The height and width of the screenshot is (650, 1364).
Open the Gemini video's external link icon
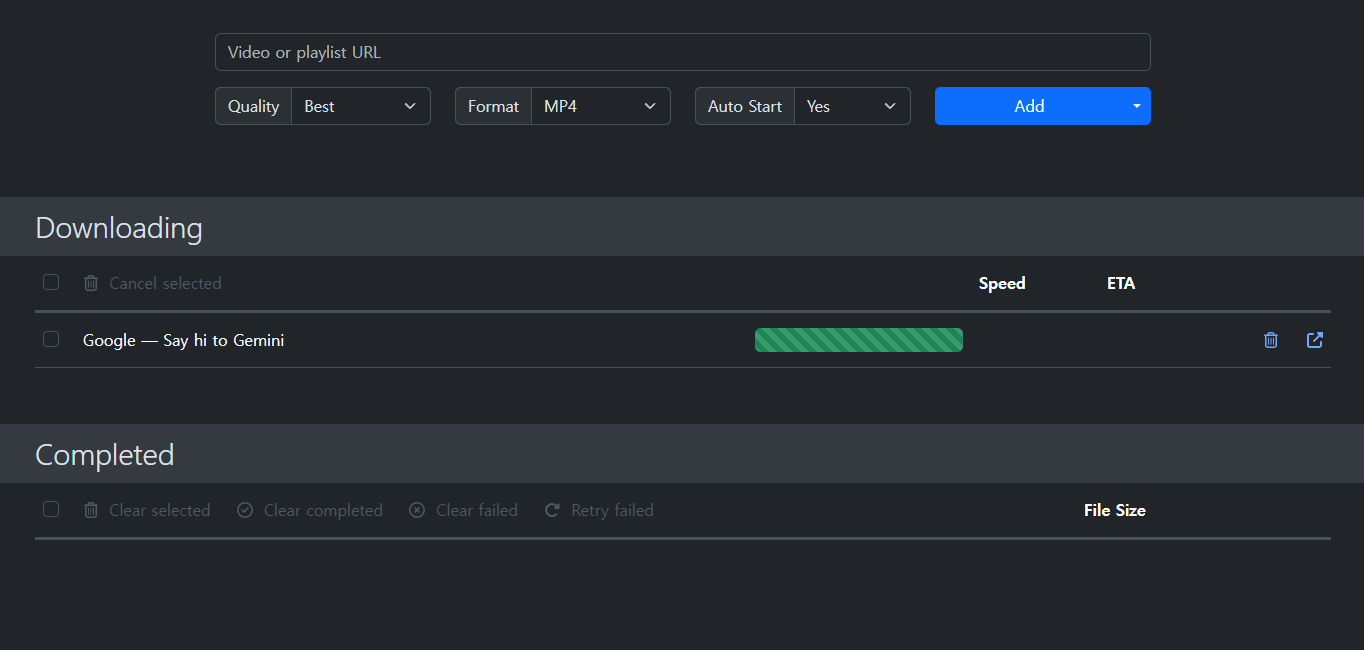1315,340
